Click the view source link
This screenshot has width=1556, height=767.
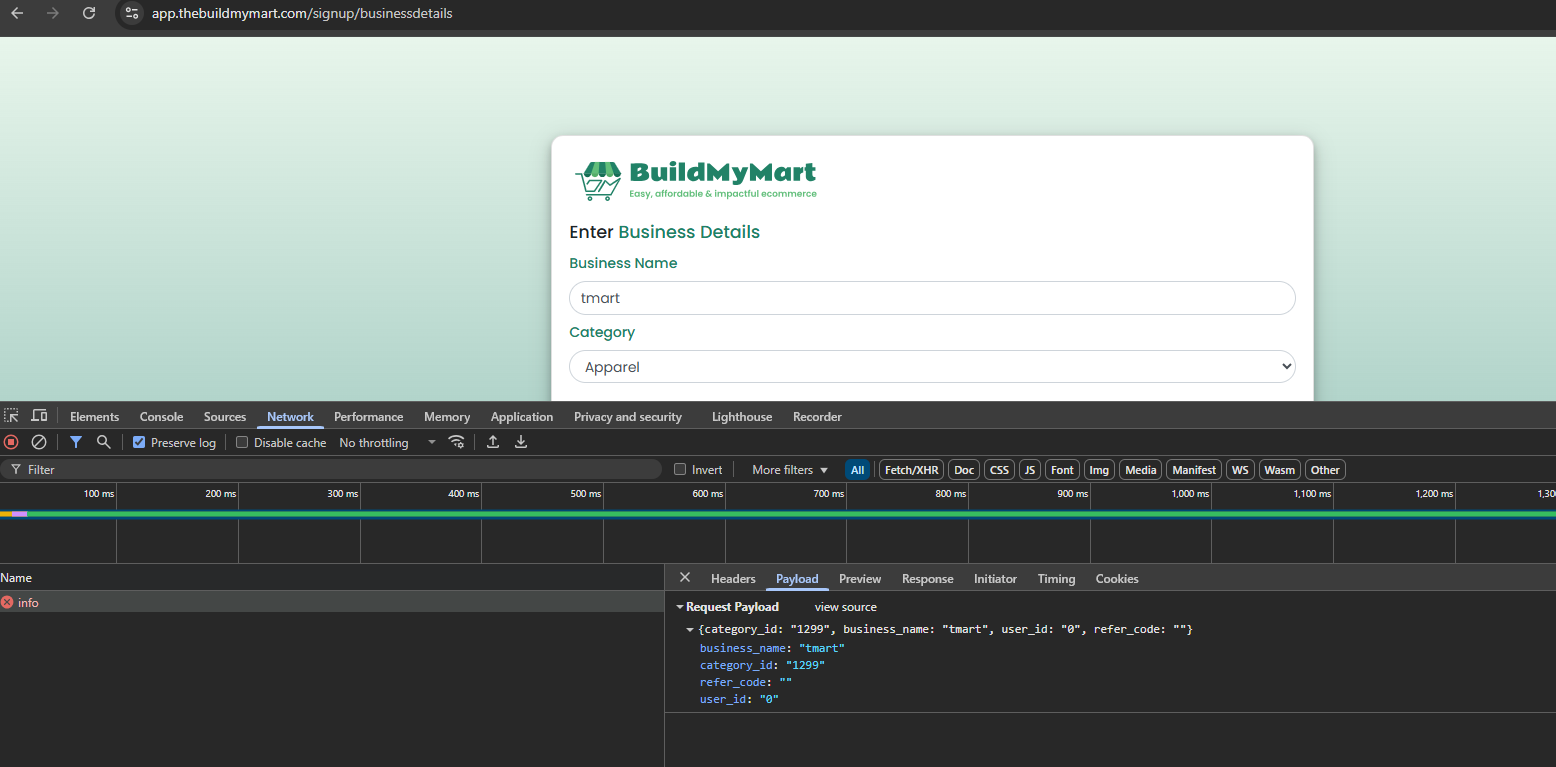[x=845, y=607]
